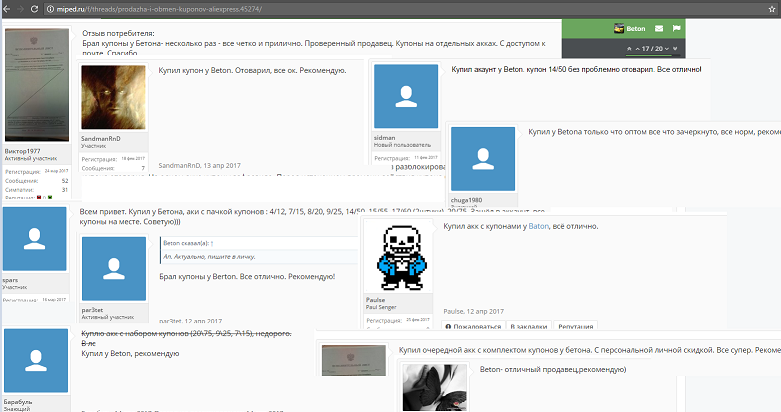Jump to first post with the double-up arrow
The image size is (781, 412).
coord(629,49)
